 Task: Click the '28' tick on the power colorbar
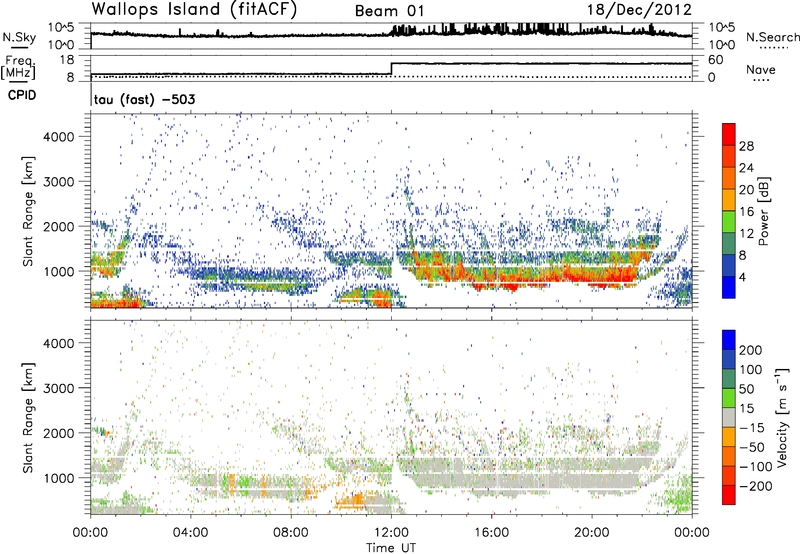pyautogui.click(x=746, y=146)
